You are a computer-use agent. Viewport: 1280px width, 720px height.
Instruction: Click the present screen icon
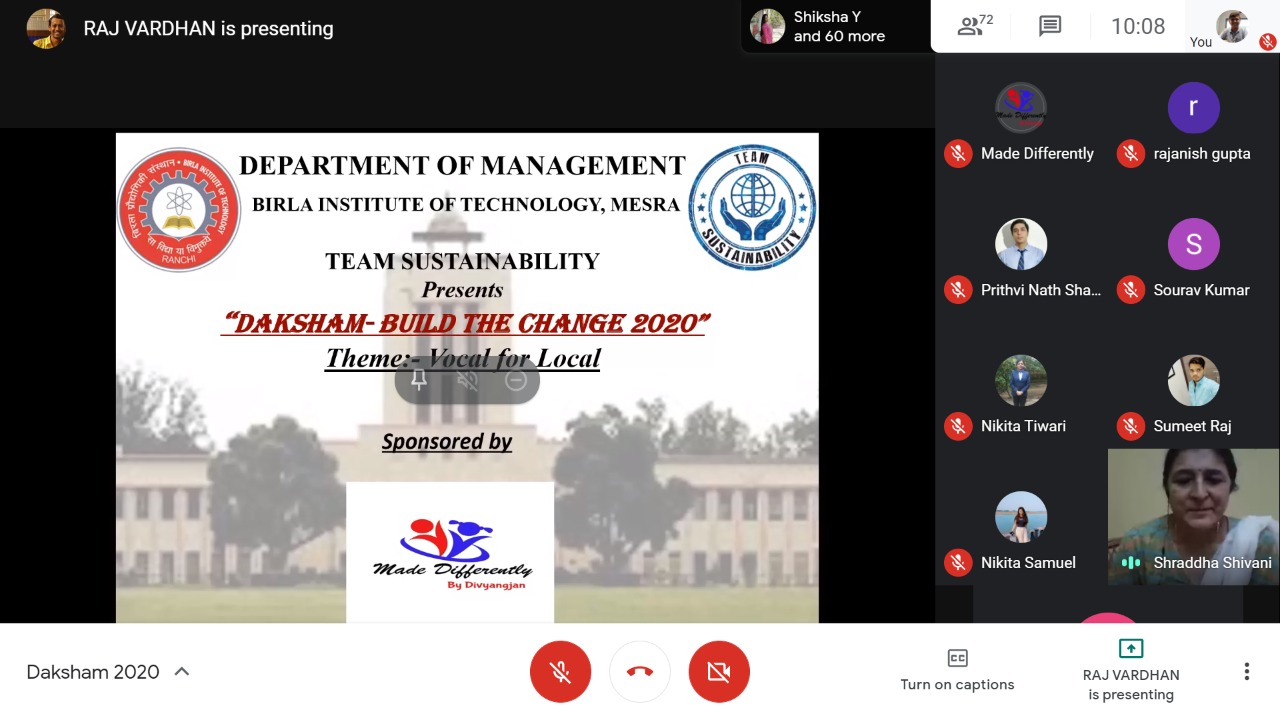tap(1130, 649)
